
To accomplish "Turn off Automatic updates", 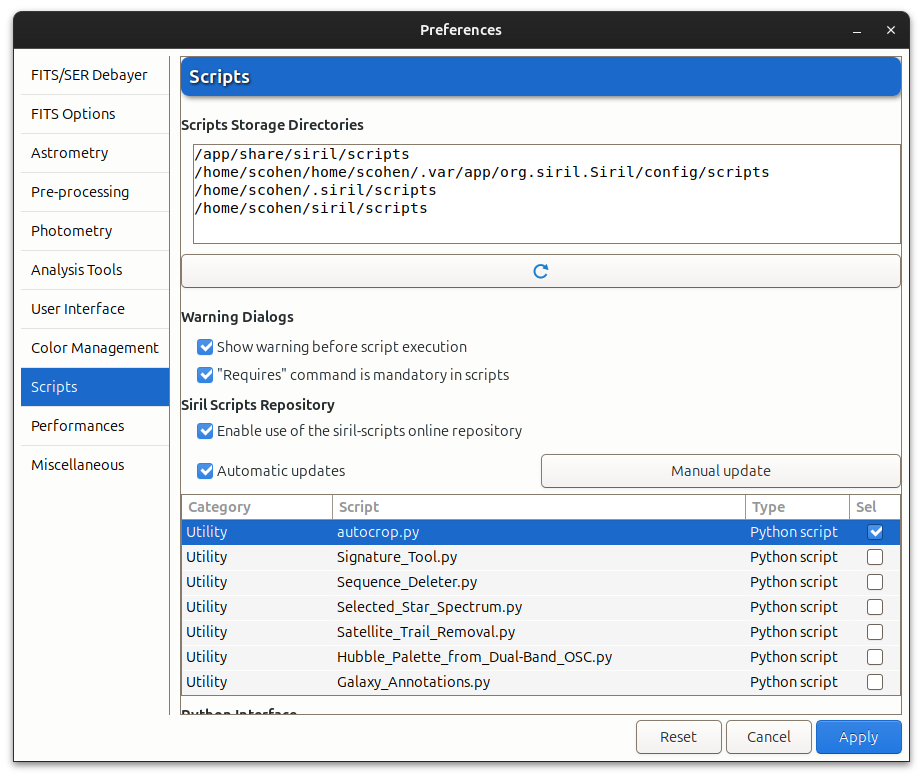I will (205, 471).
